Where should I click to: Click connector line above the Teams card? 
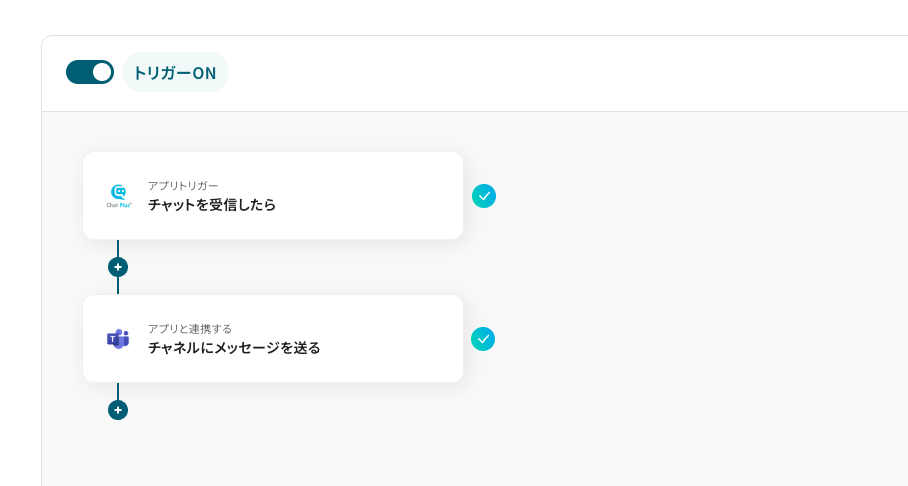point(118,286)
